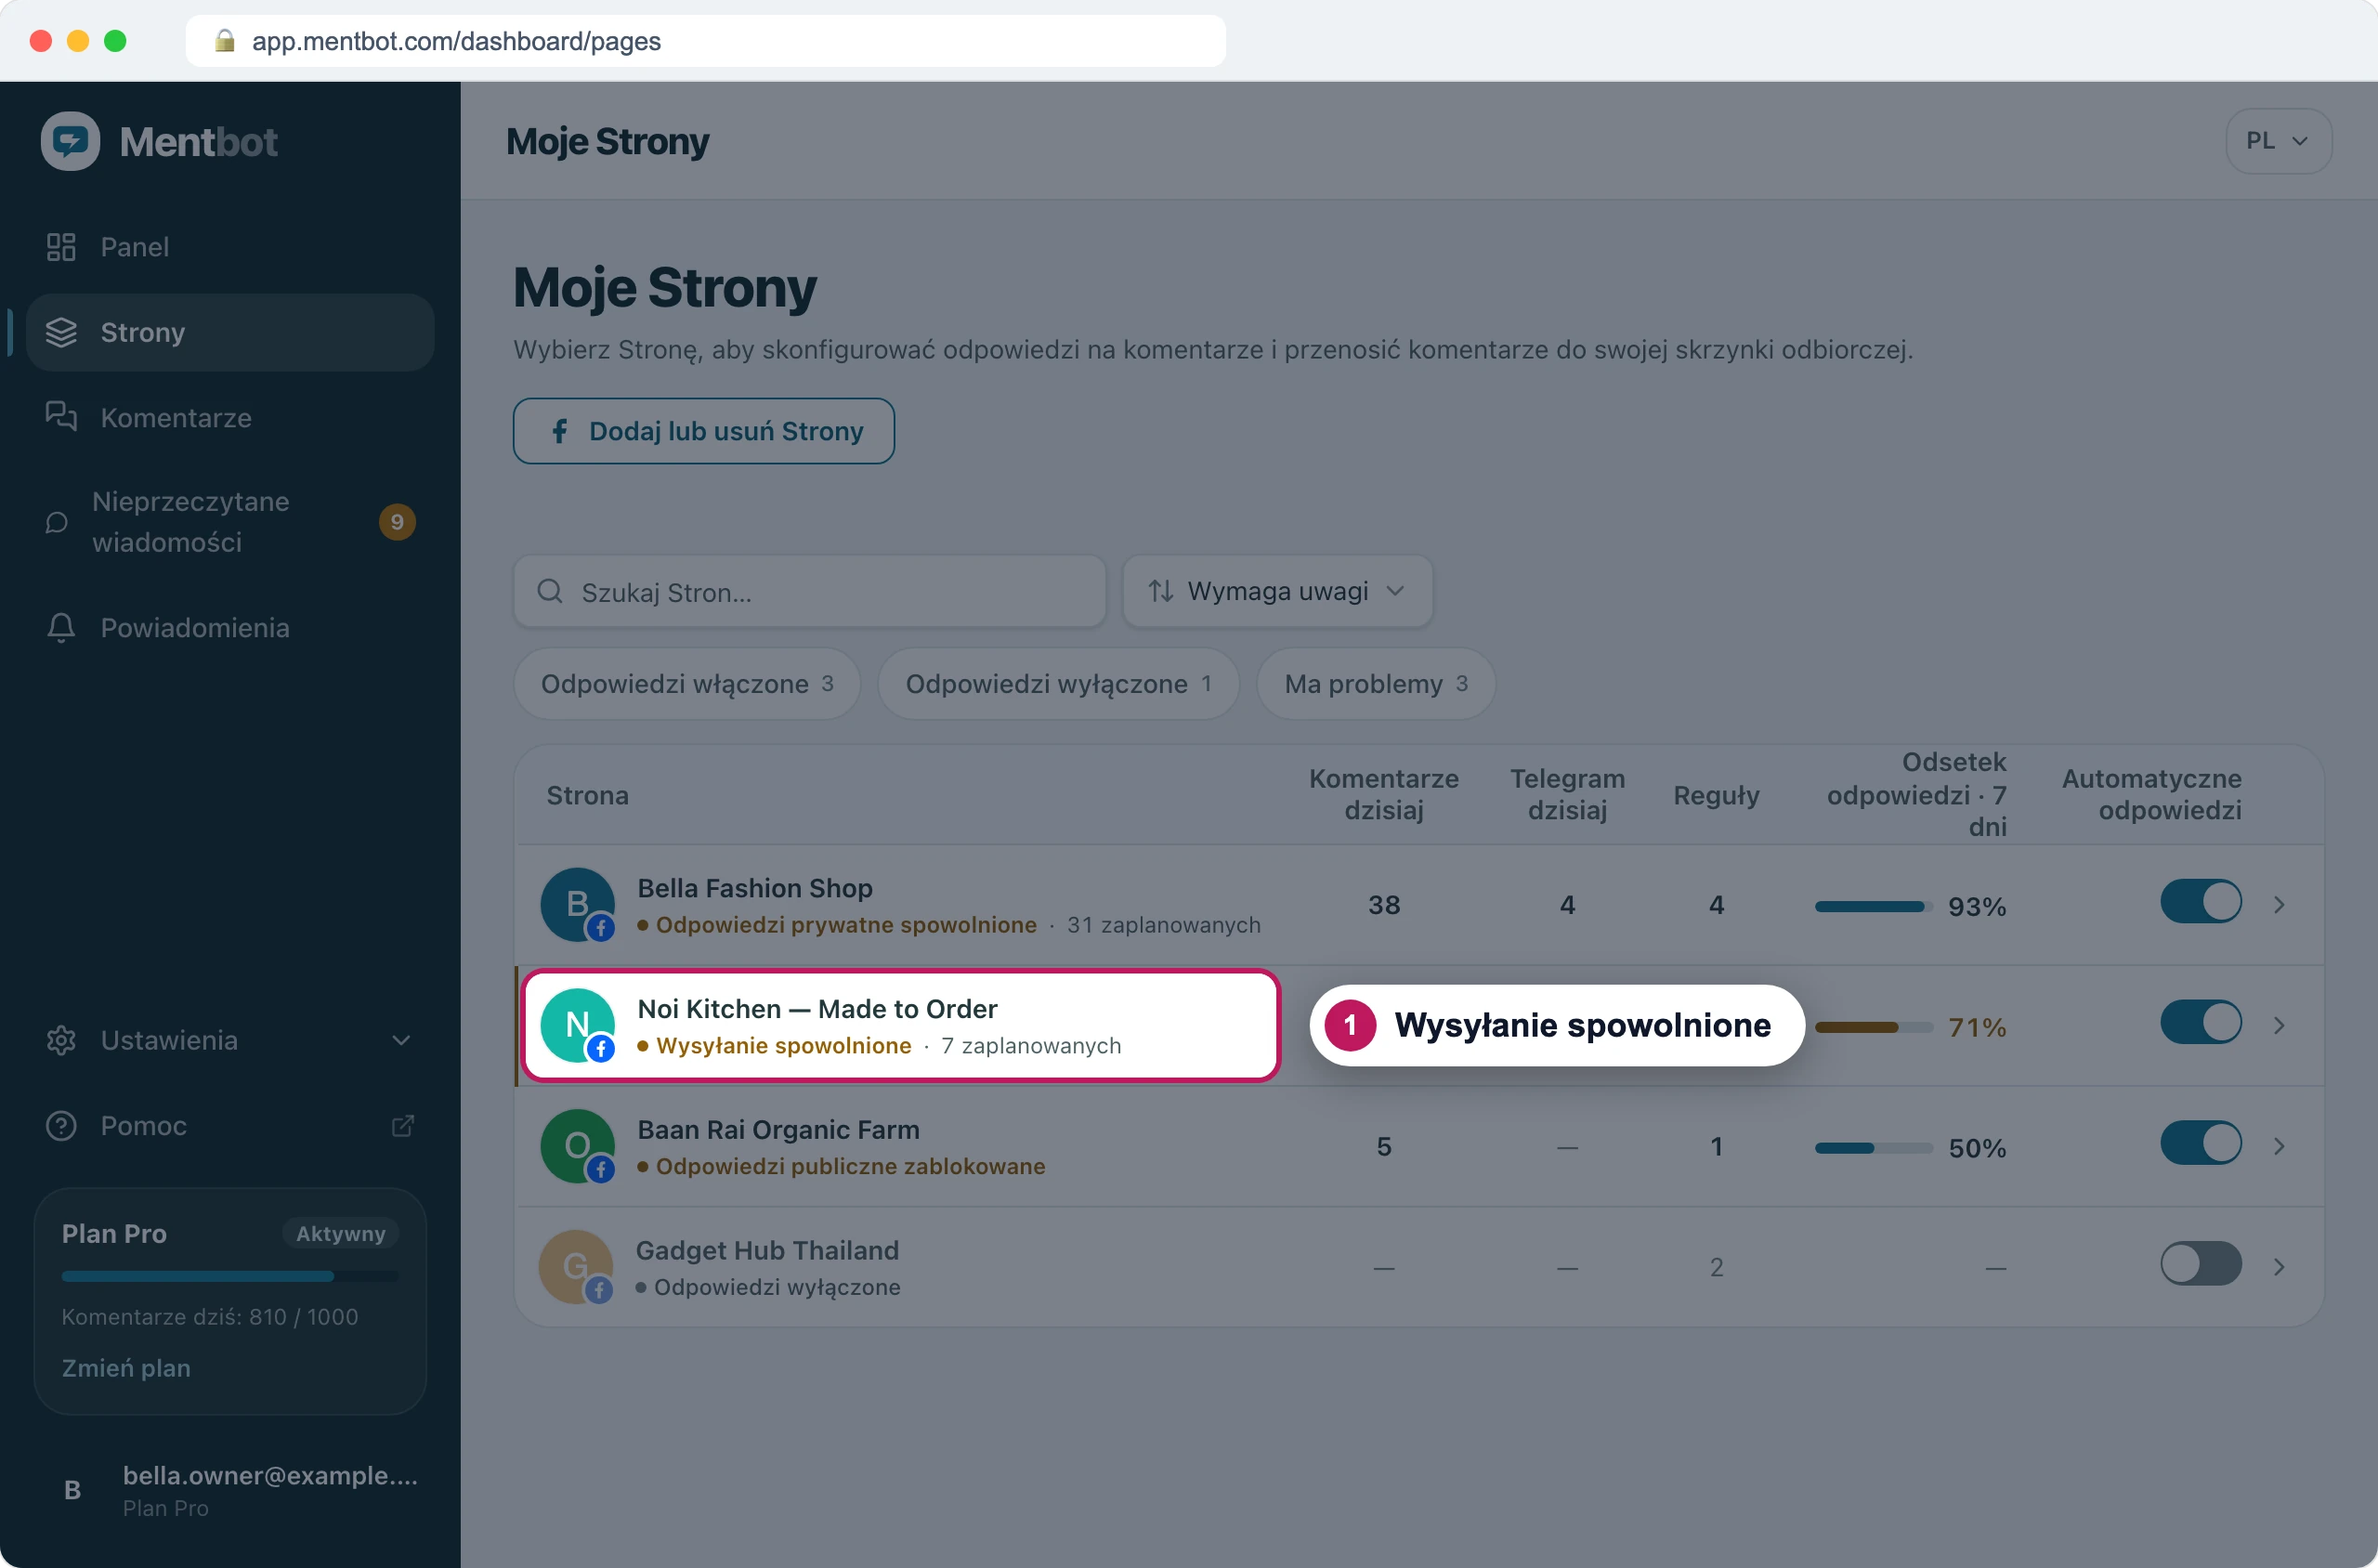Image resolution: width=2378 pixels, height=1568 pixels.
Task: Open Powiadomienia bell icon
Action: tap(61, 628)
